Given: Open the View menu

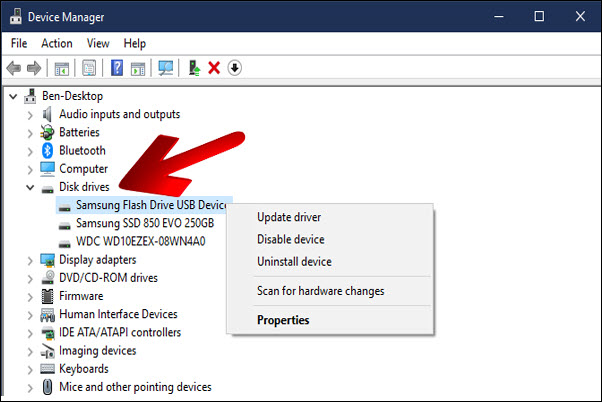Looking at the screenshot, I should click(x=98, y=43).
